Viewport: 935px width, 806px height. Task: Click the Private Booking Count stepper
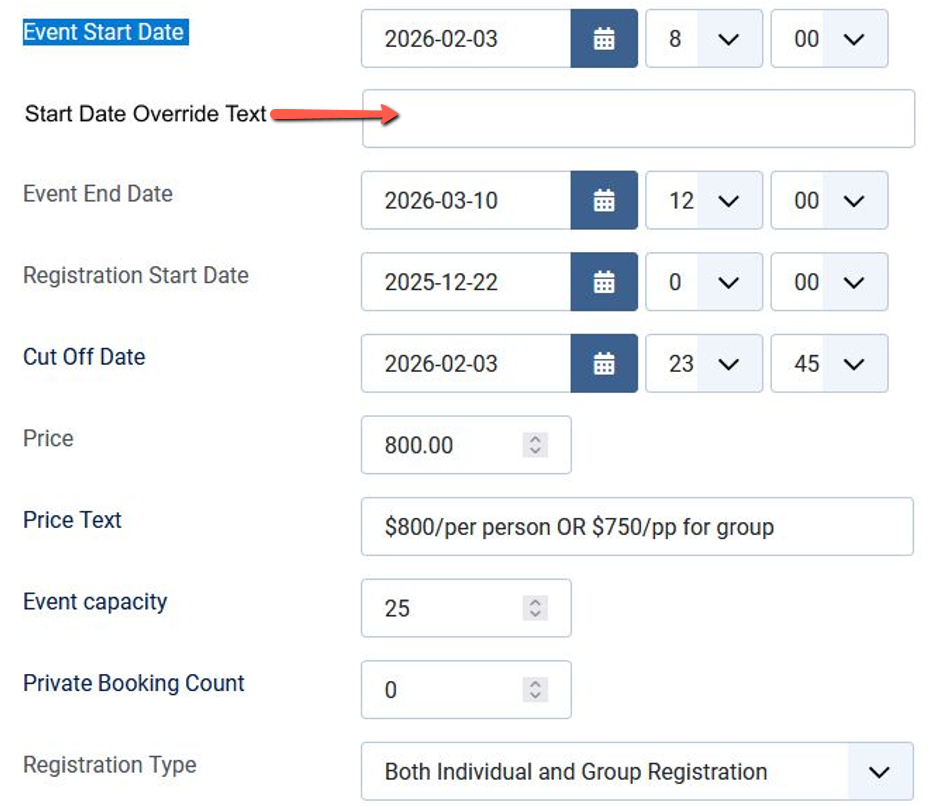tap(536, 690)
